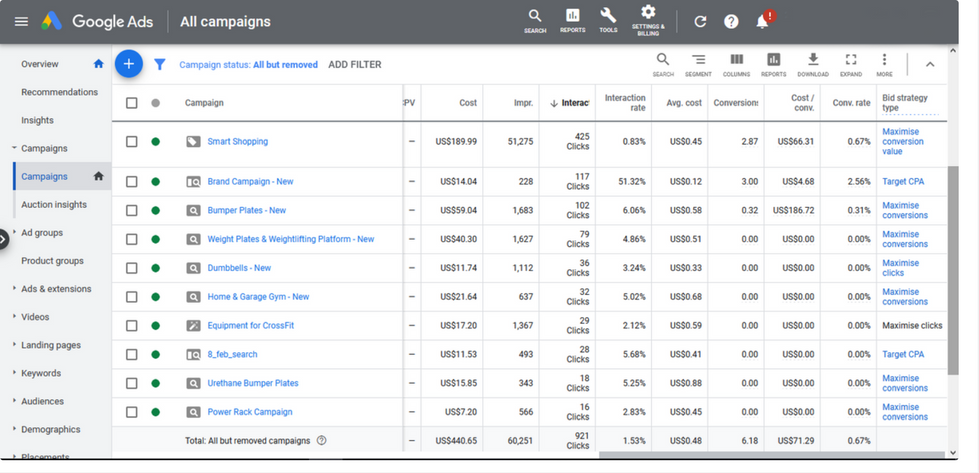Screen dimensions: 979x473
Task: Open Search tool in top bar
Action: [x=535, y=21]
